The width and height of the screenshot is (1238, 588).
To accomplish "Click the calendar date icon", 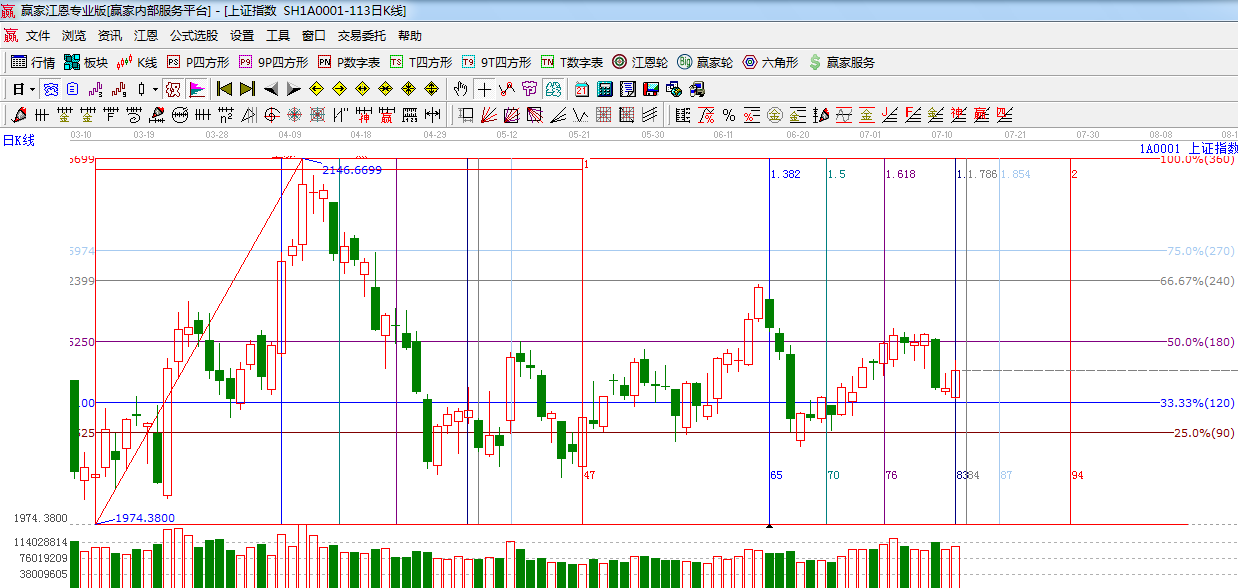I will (580, 89).
